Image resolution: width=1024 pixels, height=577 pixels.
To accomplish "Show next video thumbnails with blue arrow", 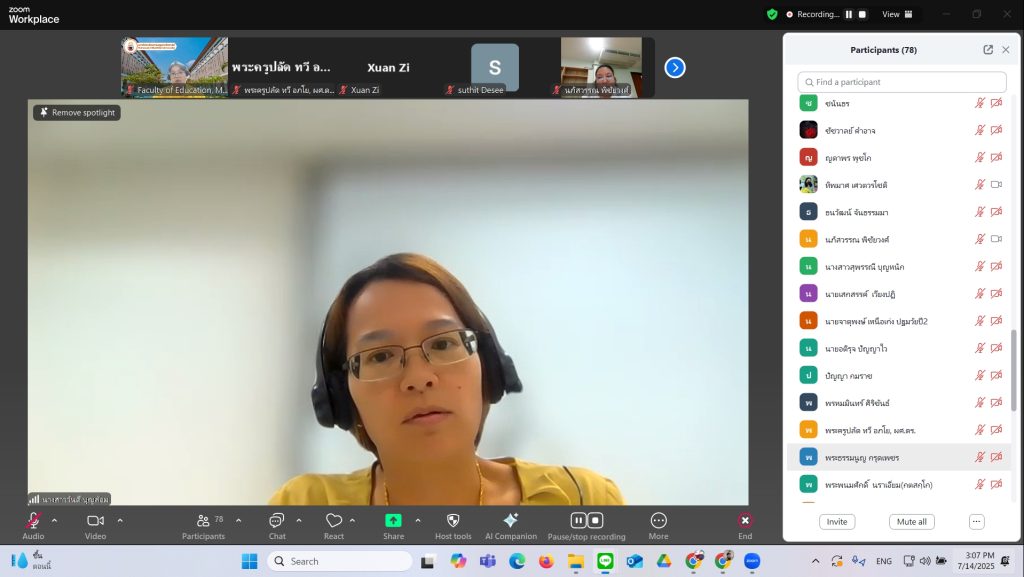I will 675,67.
